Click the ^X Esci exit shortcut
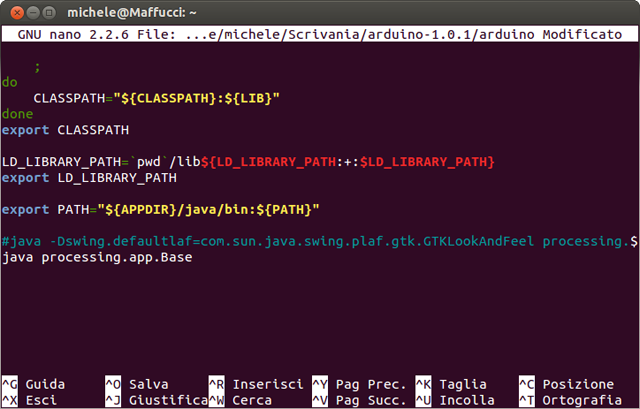640x409 pixels. [x=30, y=400]
